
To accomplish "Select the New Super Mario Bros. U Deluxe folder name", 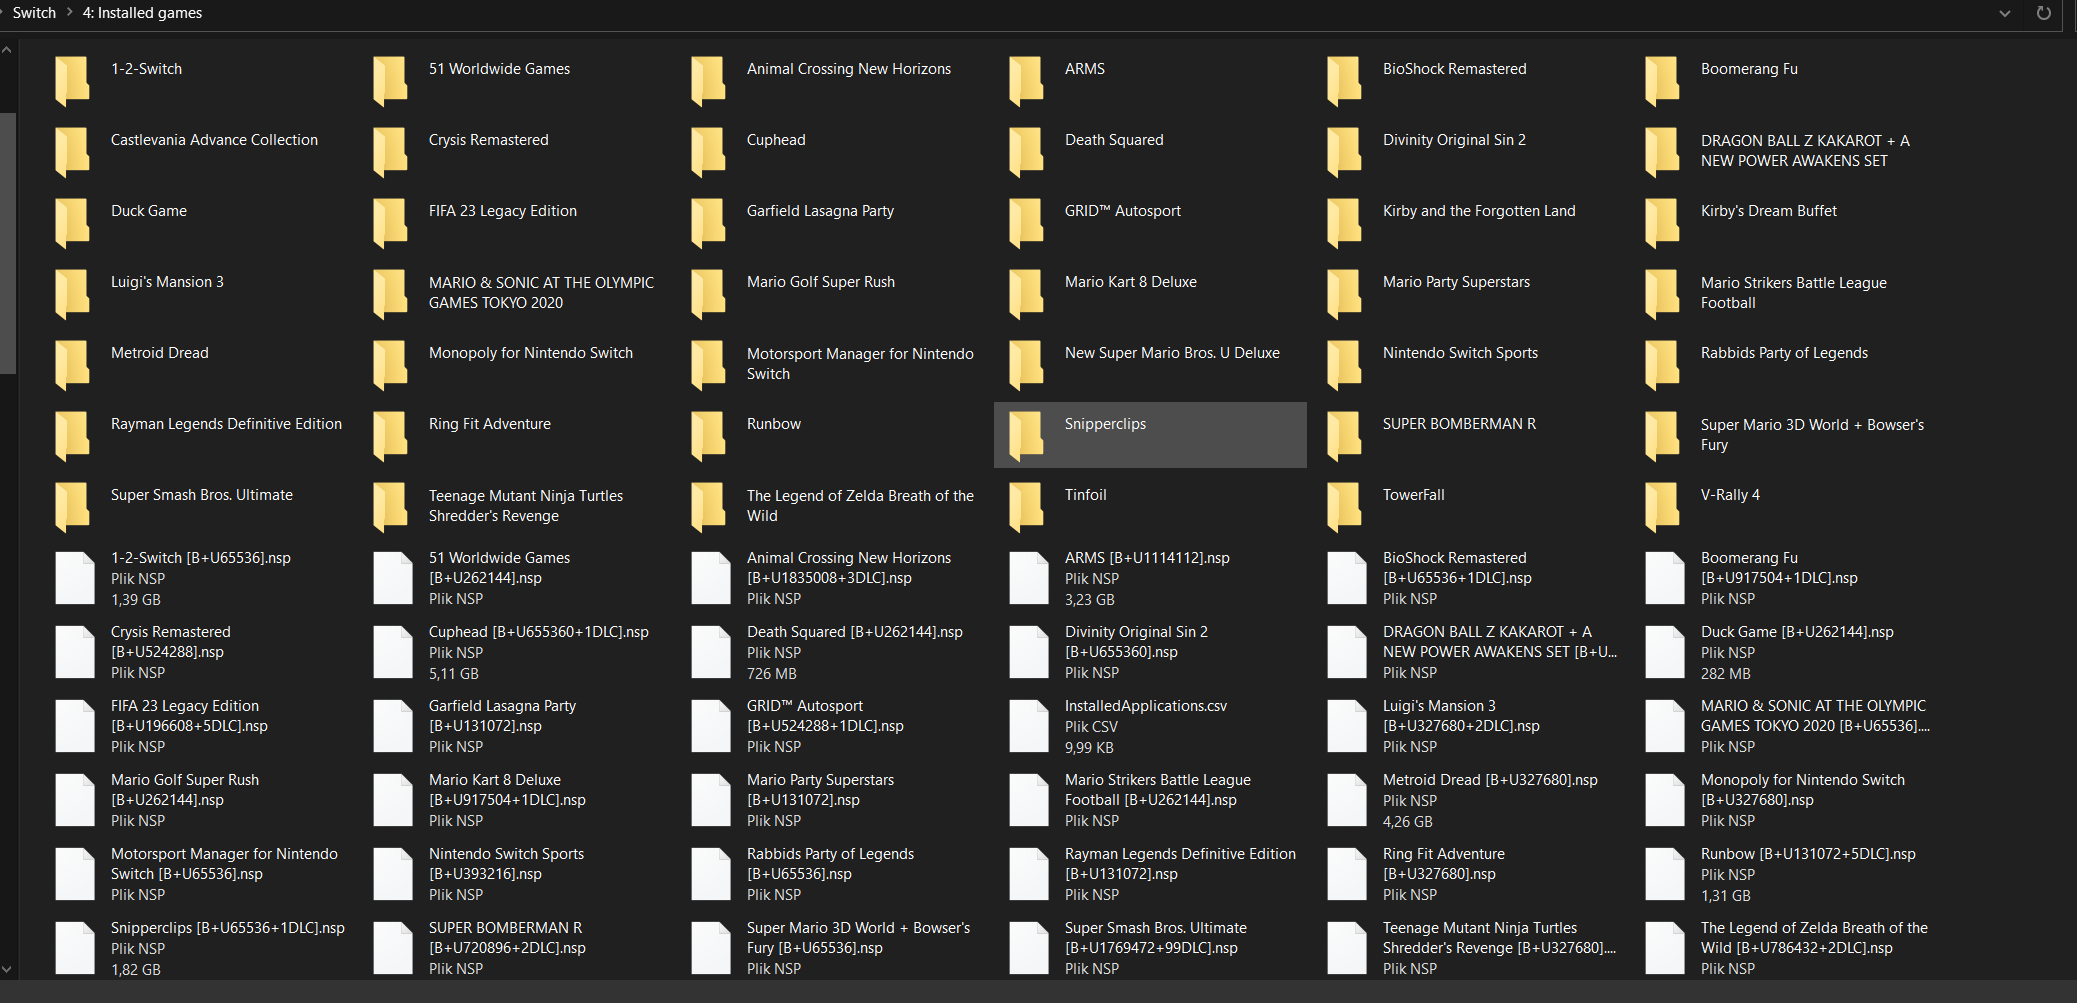I will click(x=1172, y=353).
